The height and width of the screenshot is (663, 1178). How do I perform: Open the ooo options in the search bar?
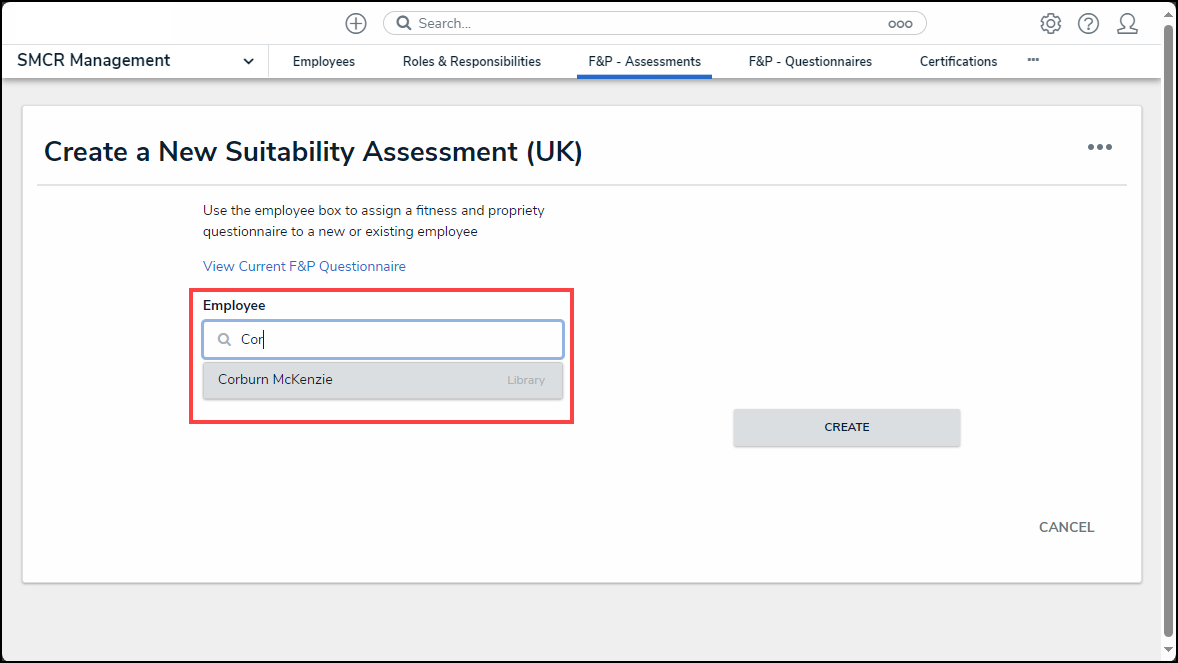point(899,23)
